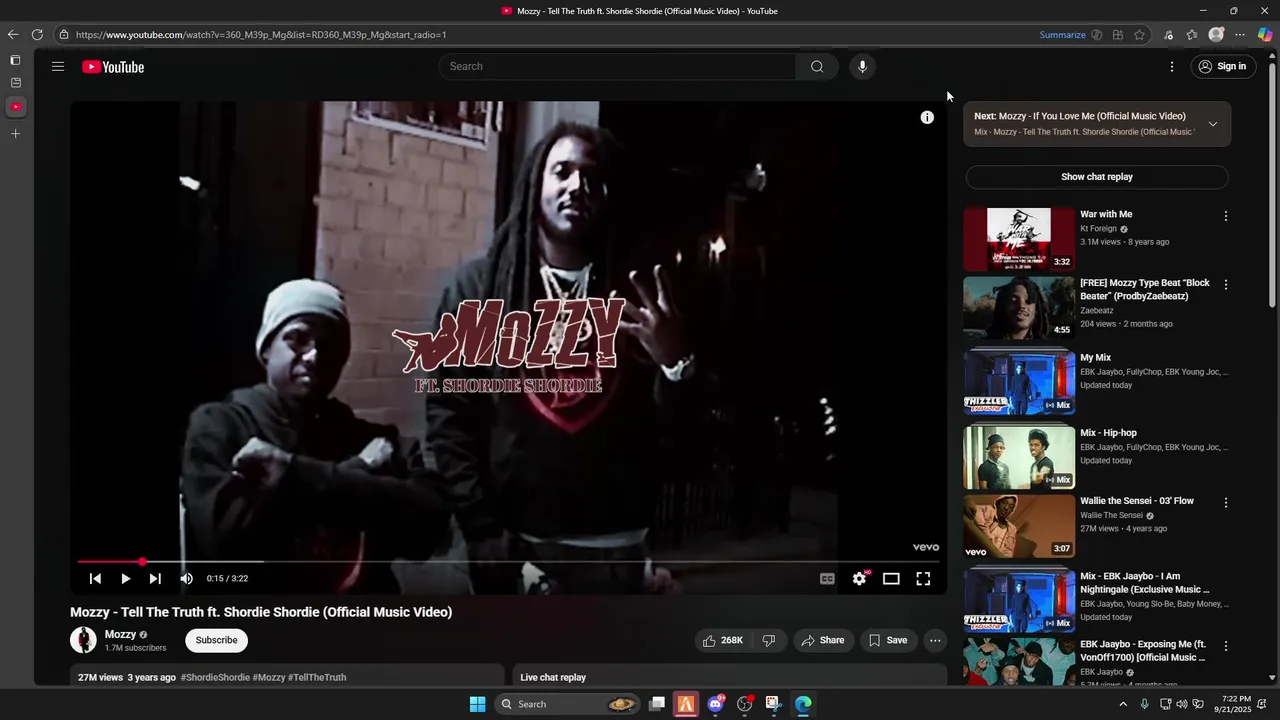
Task: Open Mix - Hip-hop title
Action: [1108, 433]
